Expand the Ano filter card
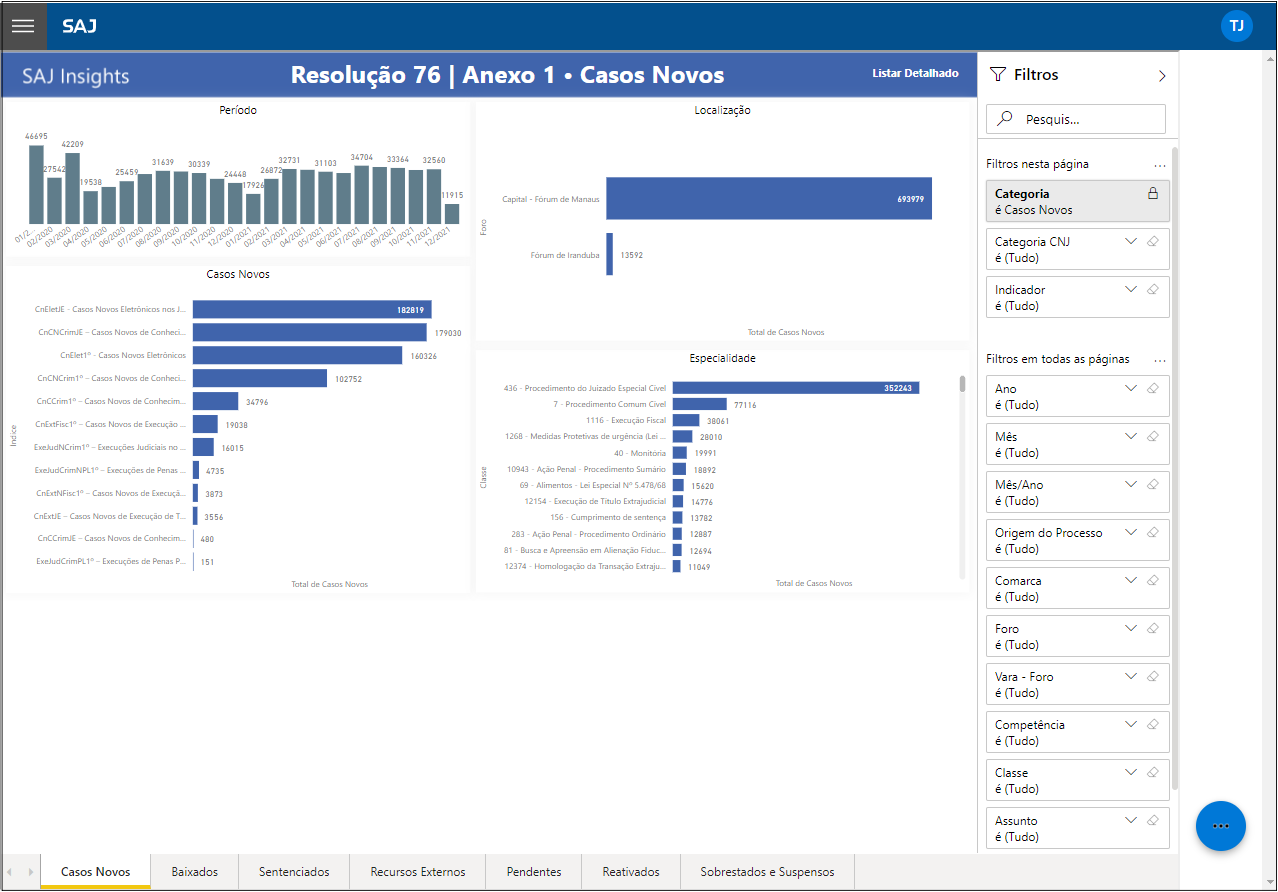Image resolution: width=1278 pixels, height=892 pixels. coord(1131,388)
